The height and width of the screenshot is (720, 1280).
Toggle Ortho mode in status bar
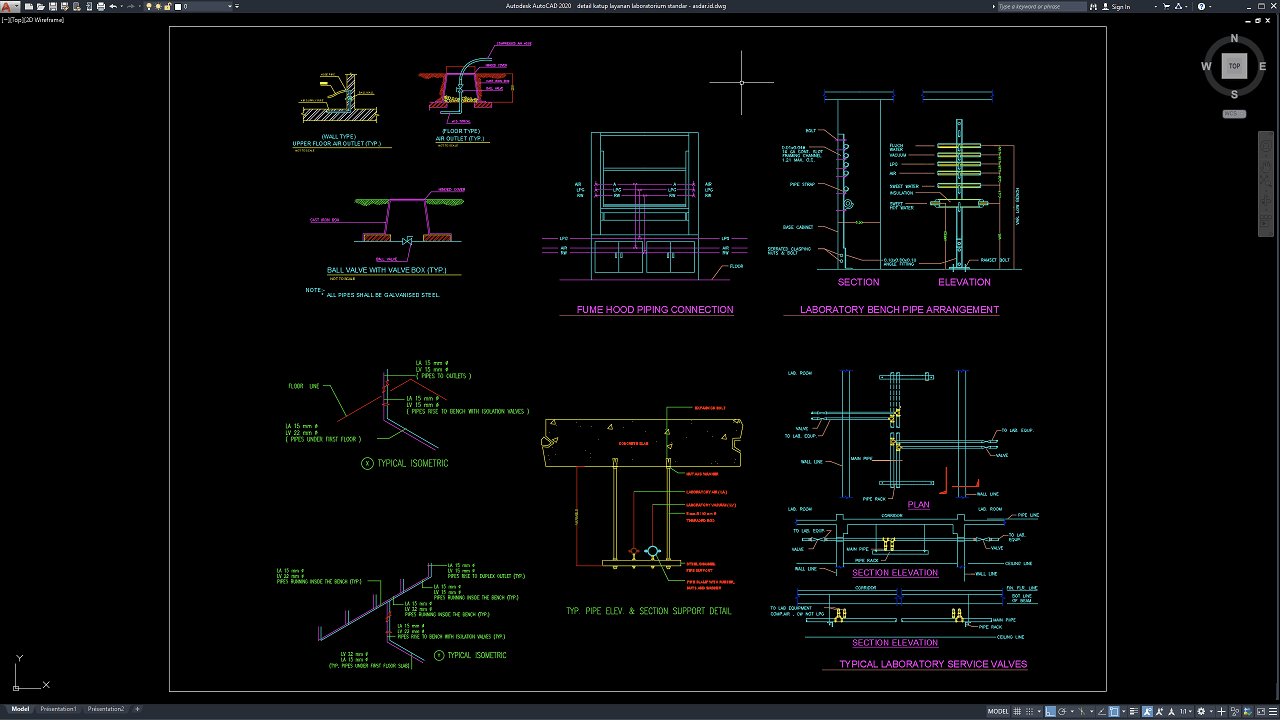pos(1050,711)
